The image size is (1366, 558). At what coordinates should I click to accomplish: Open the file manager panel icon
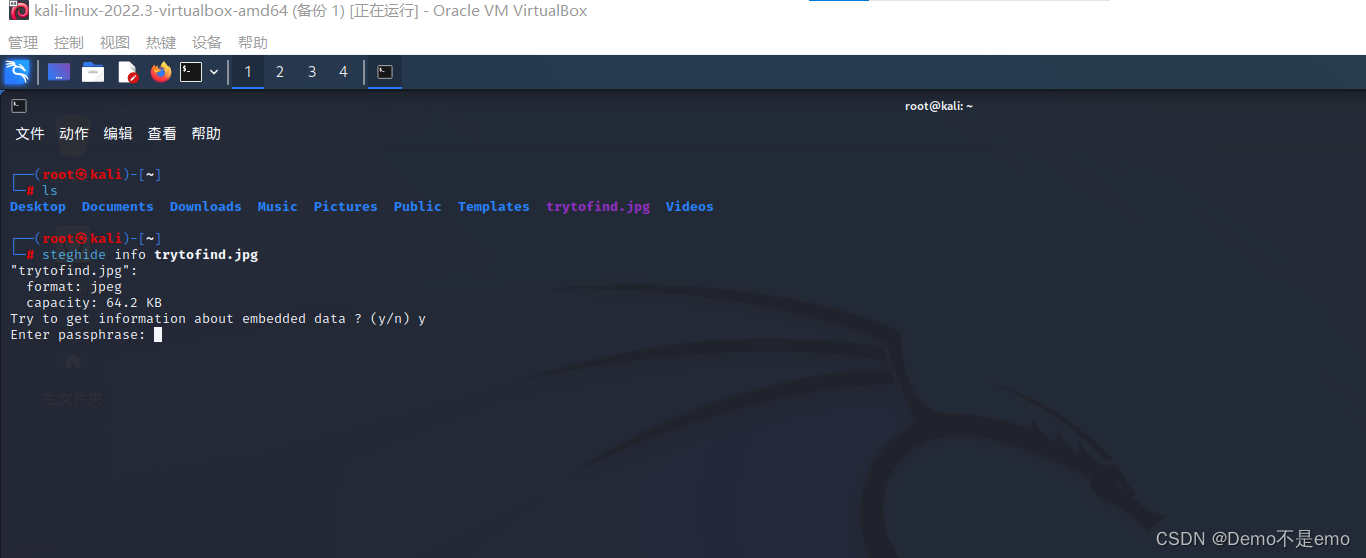pyautogui.click(x=93, y=72)
